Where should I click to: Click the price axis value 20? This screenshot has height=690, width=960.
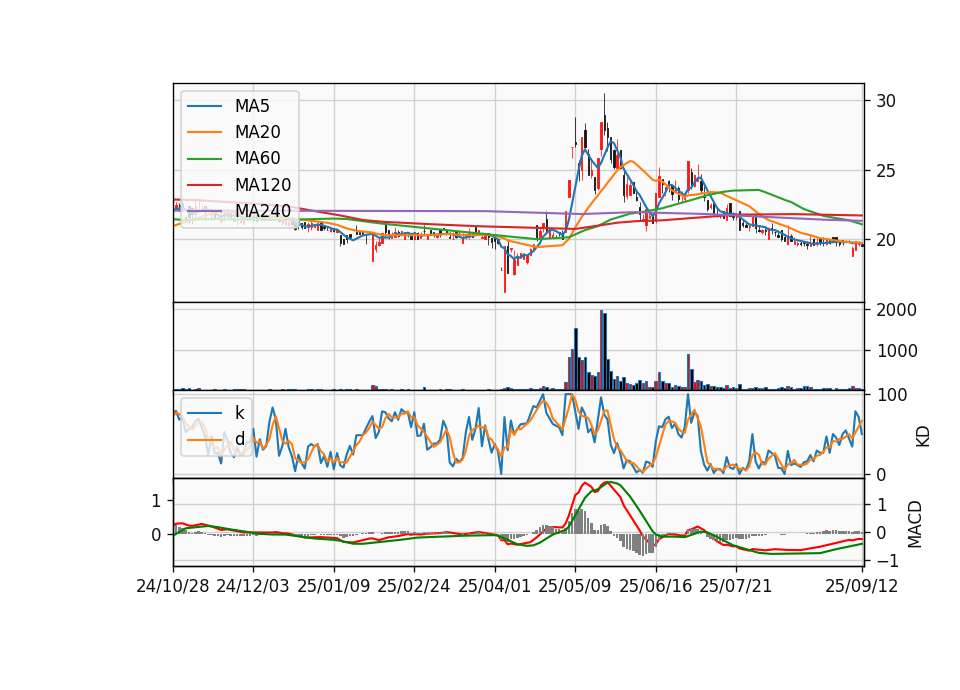(x=886, y=240)
